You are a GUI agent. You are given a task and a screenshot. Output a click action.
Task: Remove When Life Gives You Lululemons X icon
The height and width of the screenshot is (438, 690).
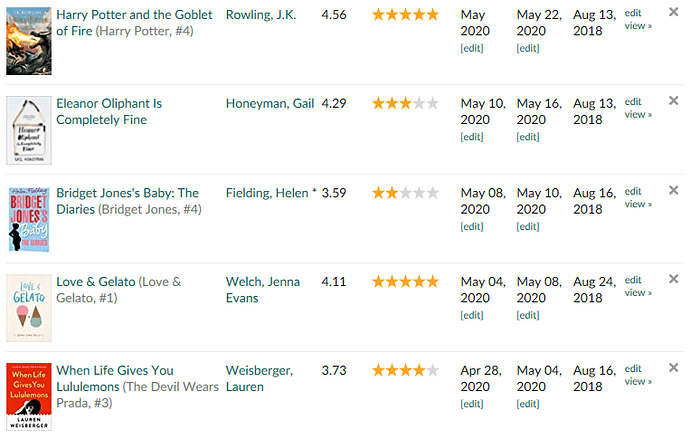673,368
